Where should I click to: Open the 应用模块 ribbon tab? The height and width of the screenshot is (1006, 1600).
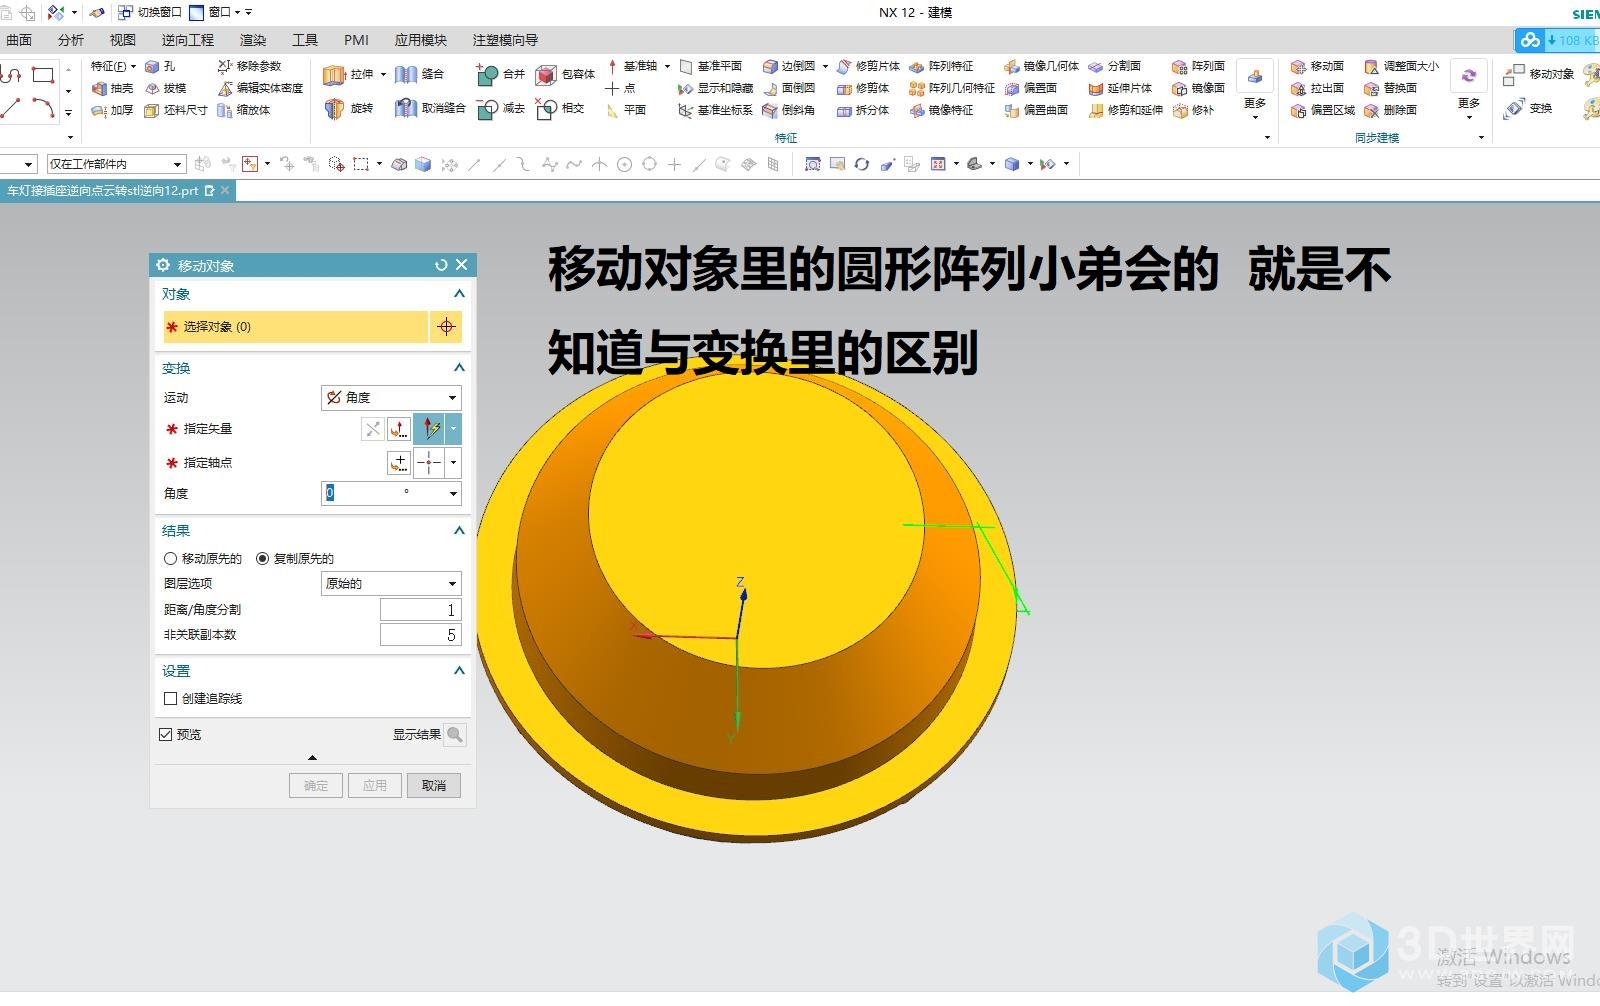420,40
